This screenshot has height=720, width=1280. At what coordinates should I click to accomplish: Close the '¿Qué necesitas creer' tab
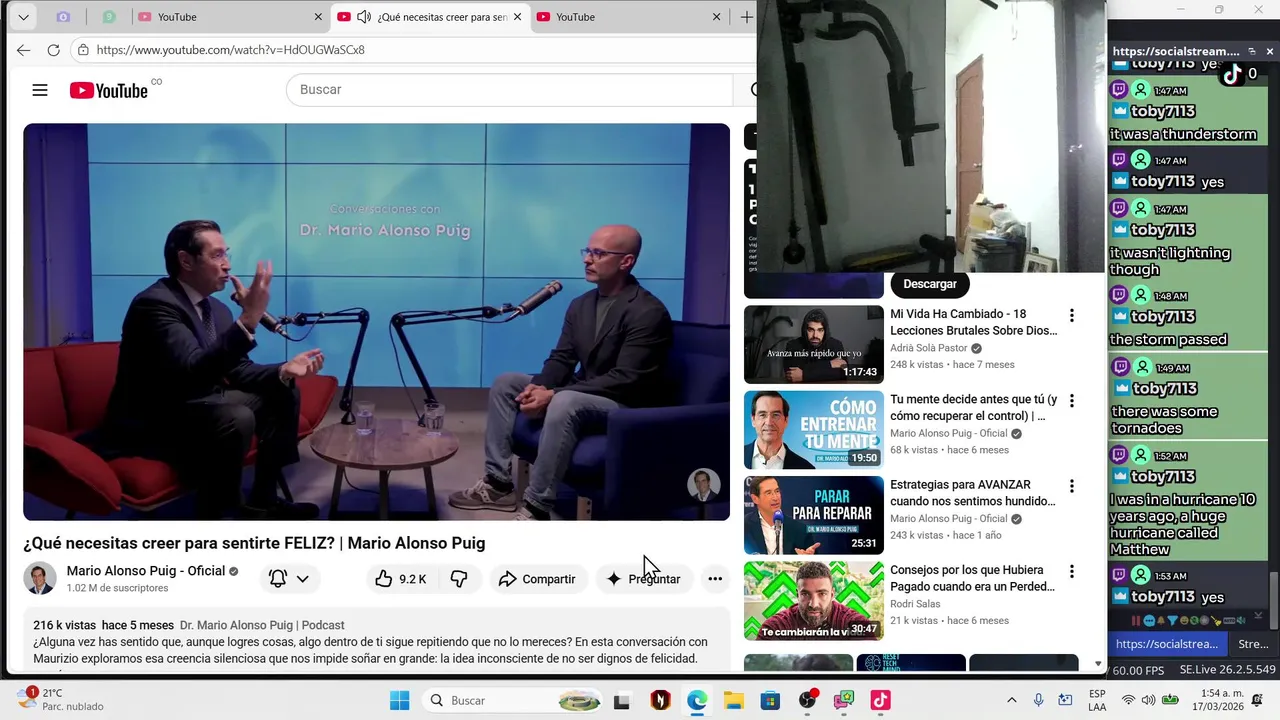517,17
